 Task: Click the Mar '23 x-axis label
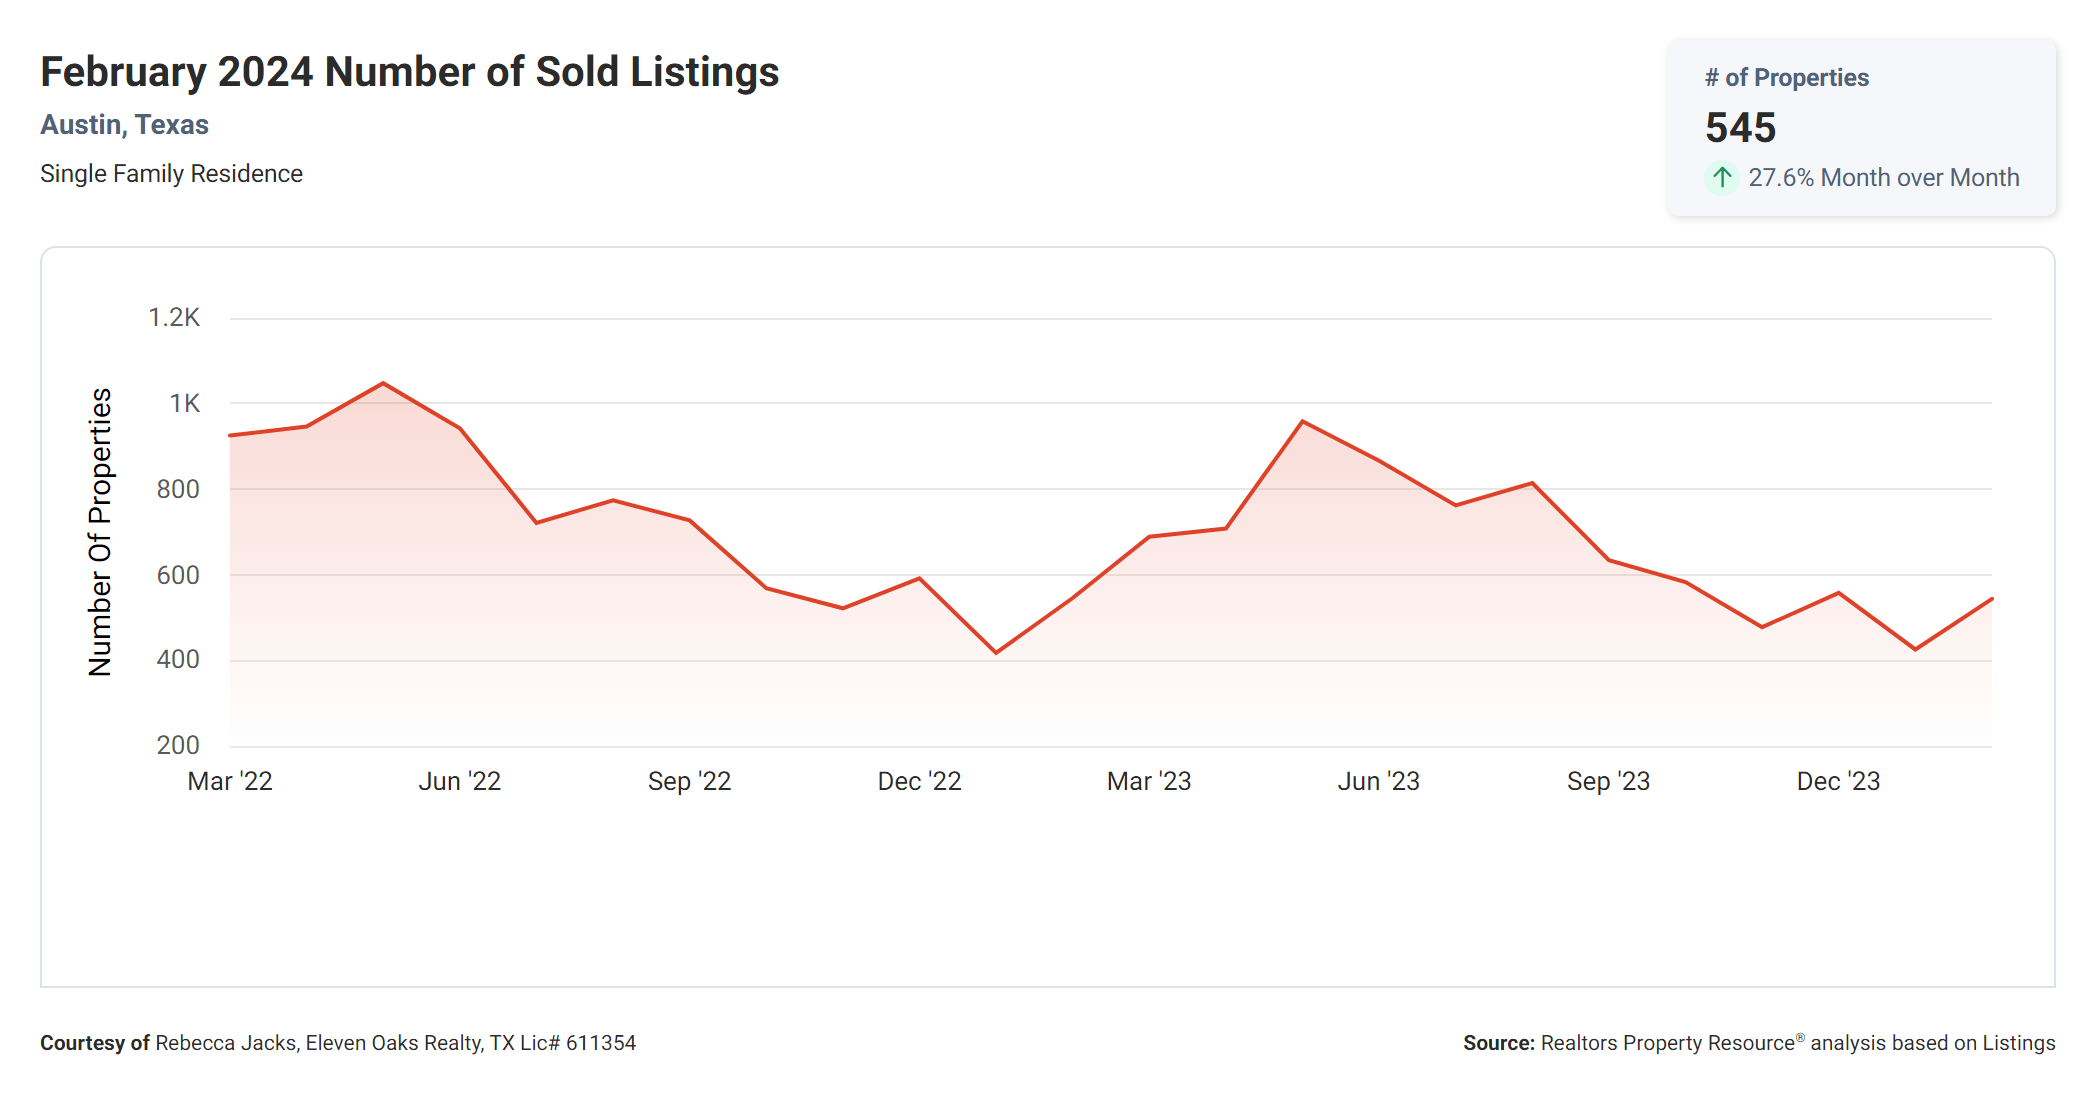[x=1149, y=781]
